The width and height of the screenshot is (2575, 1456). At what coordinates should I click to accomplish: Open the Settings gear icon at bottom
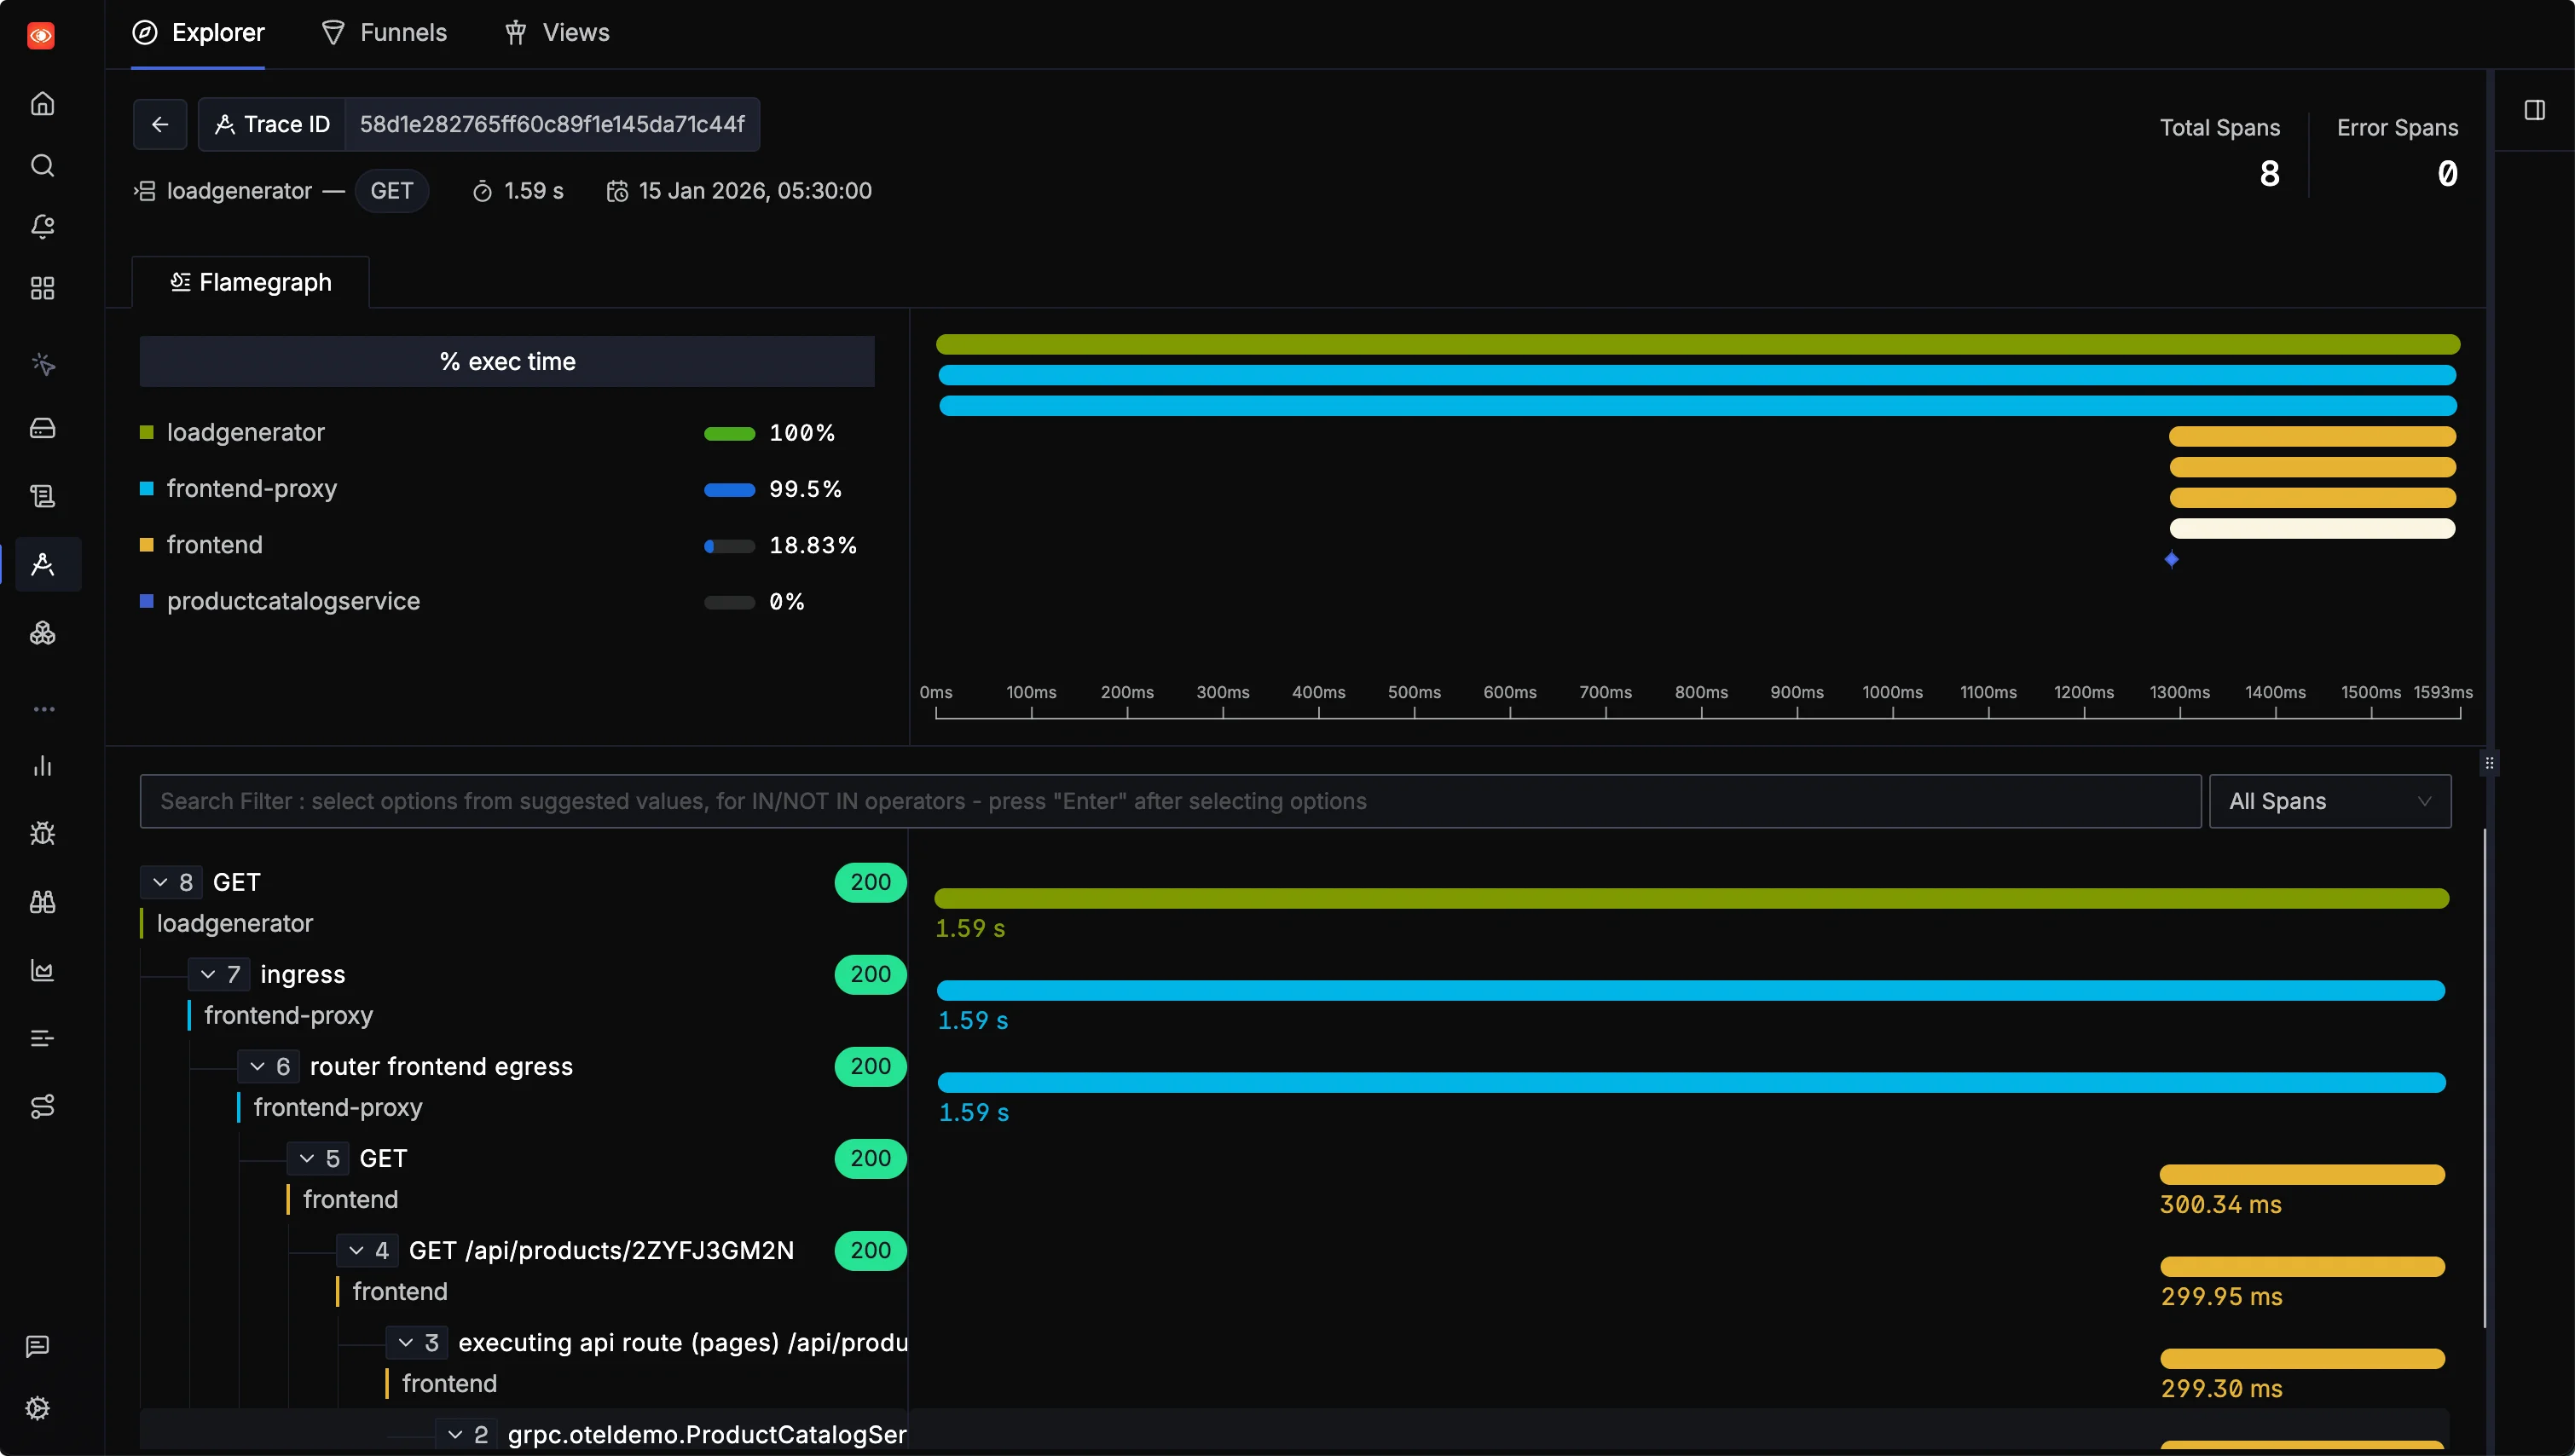(x=38, y=1408)
